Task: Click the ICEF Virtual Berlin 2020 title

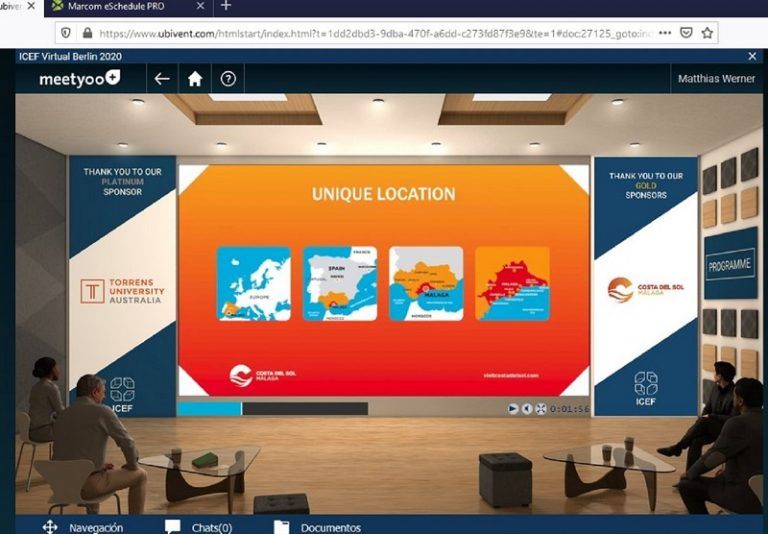Action: pyautogui.click(x=70, y=56)
